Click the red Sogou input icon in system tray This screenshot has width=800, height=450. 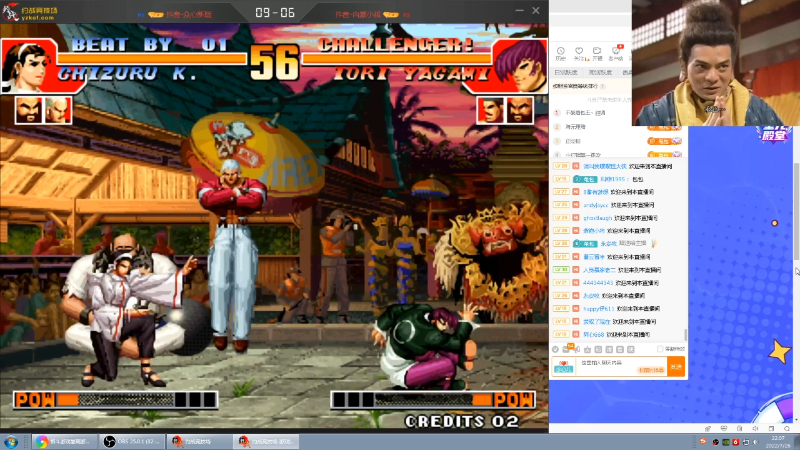pyautogui.click(x=703, y=441)
